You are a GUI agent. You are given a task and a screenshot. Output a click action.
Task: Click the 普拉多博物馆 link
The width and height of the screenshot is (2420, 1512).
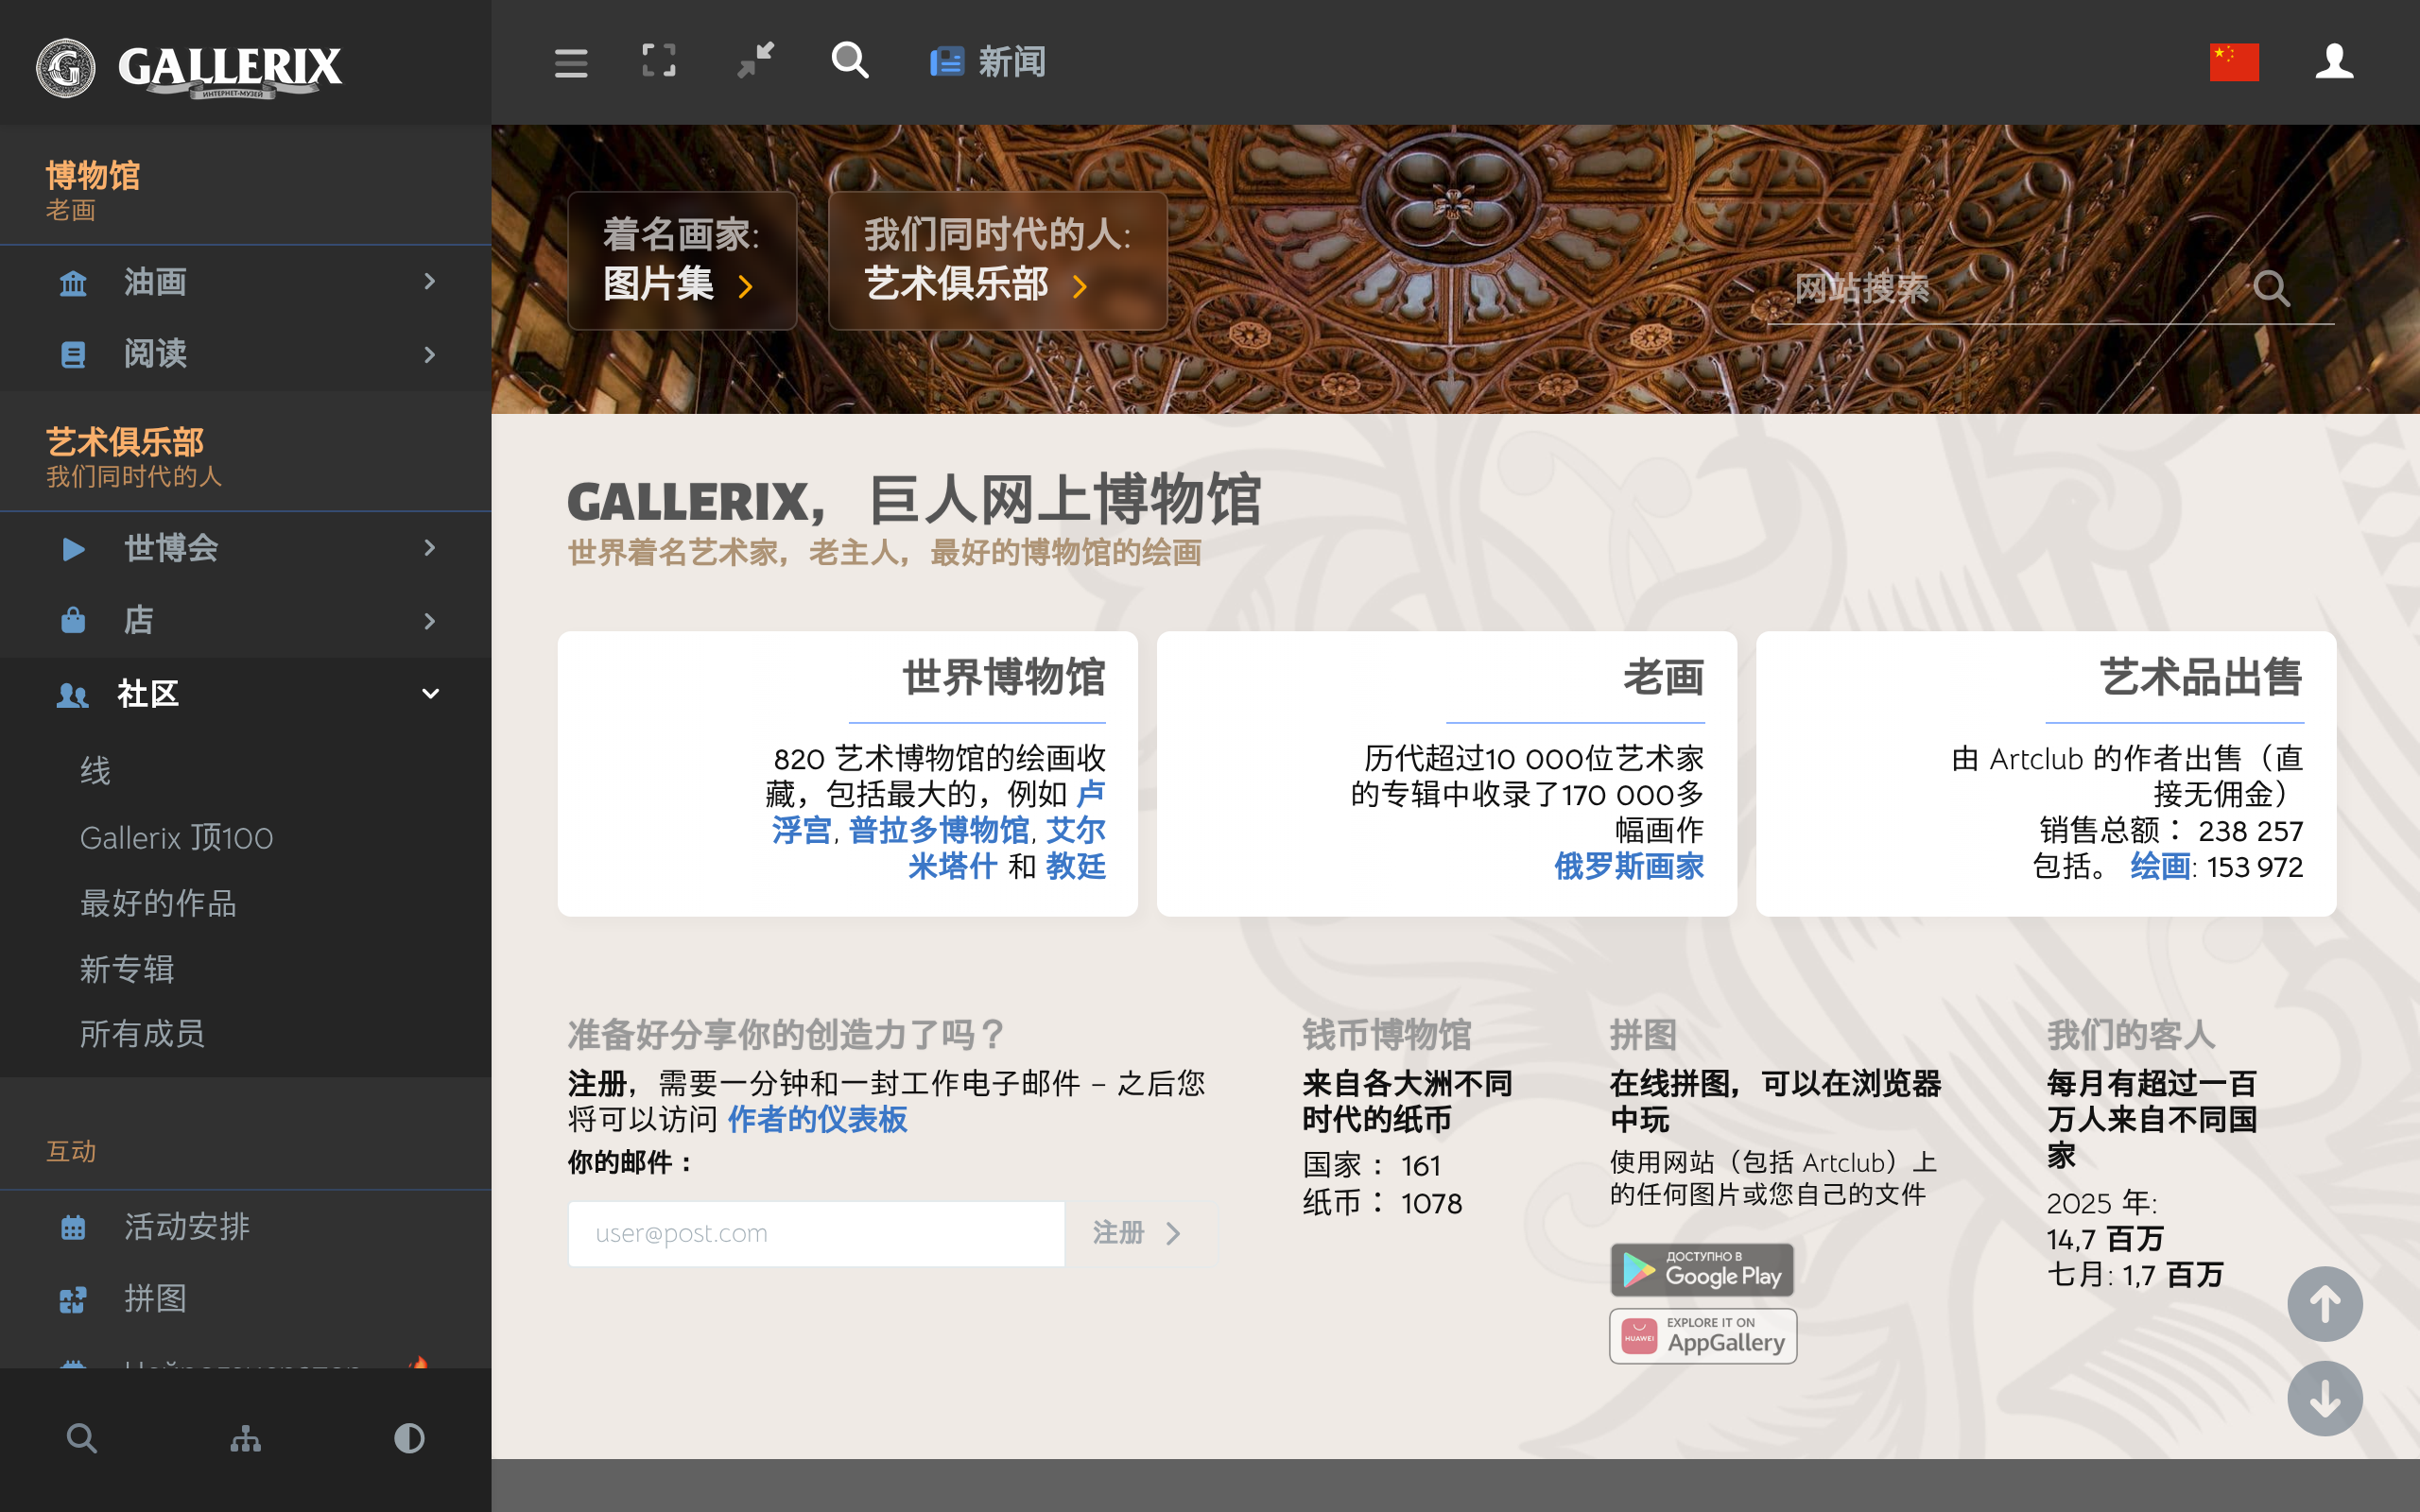938,830
